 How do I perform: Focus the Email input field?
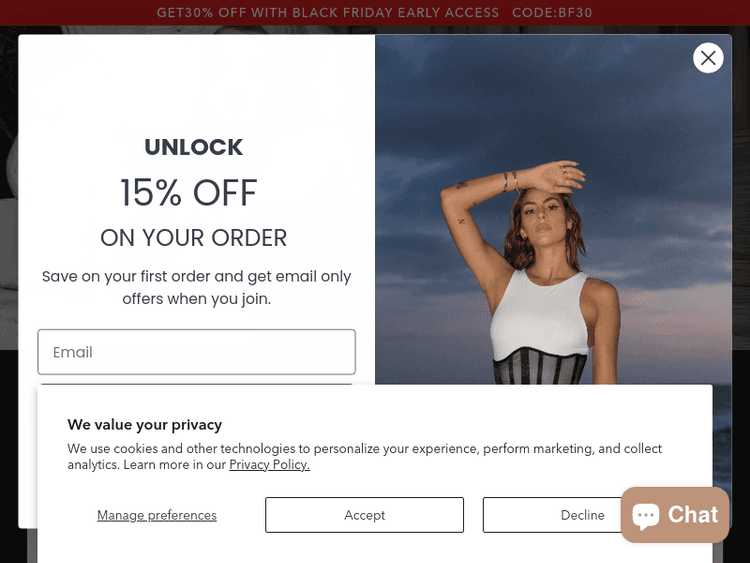coord(197,352)
